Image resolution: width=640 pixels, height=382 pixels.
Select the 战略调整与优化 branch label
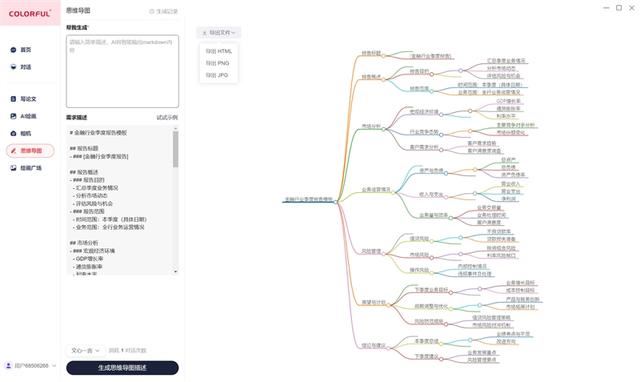point(431,306)
